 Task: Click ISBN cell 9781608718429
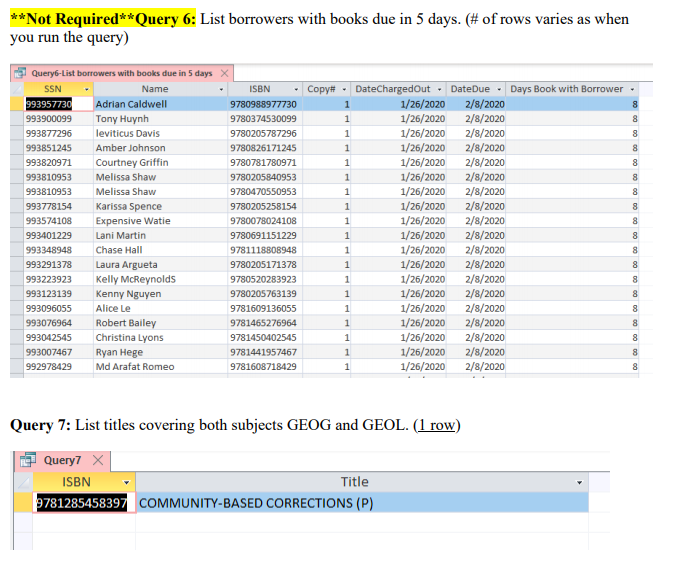(x=263, y=367)
